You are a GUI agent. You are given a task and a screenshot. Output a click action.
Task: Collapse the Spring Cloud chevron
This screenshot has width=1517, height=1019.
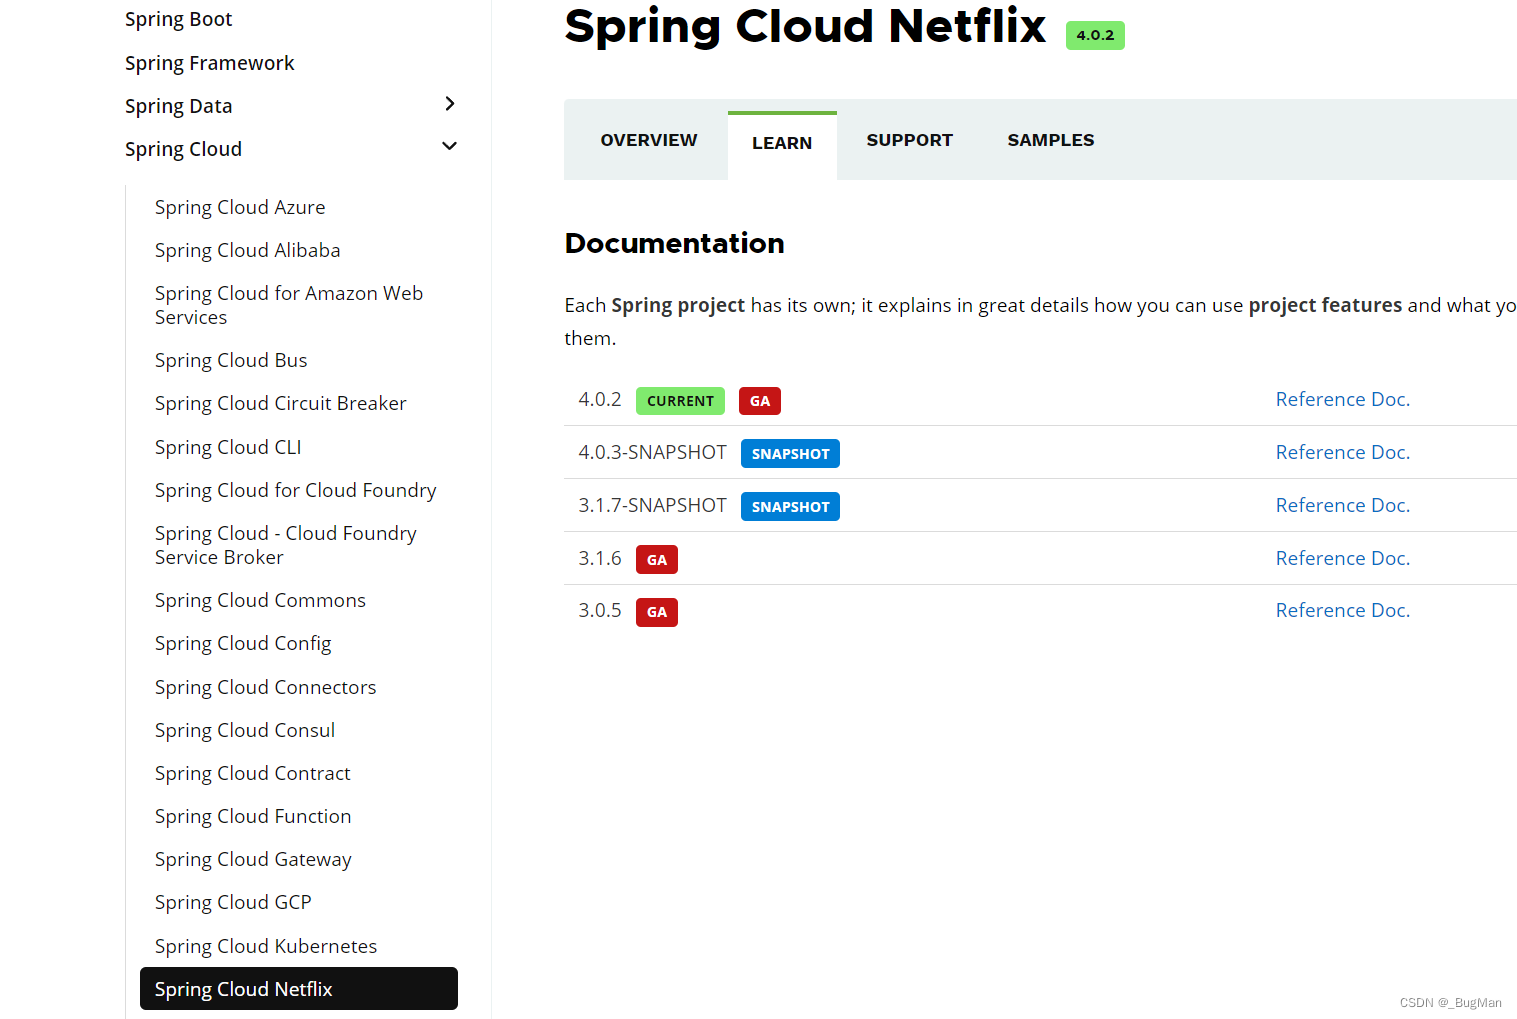click(450, 146)
